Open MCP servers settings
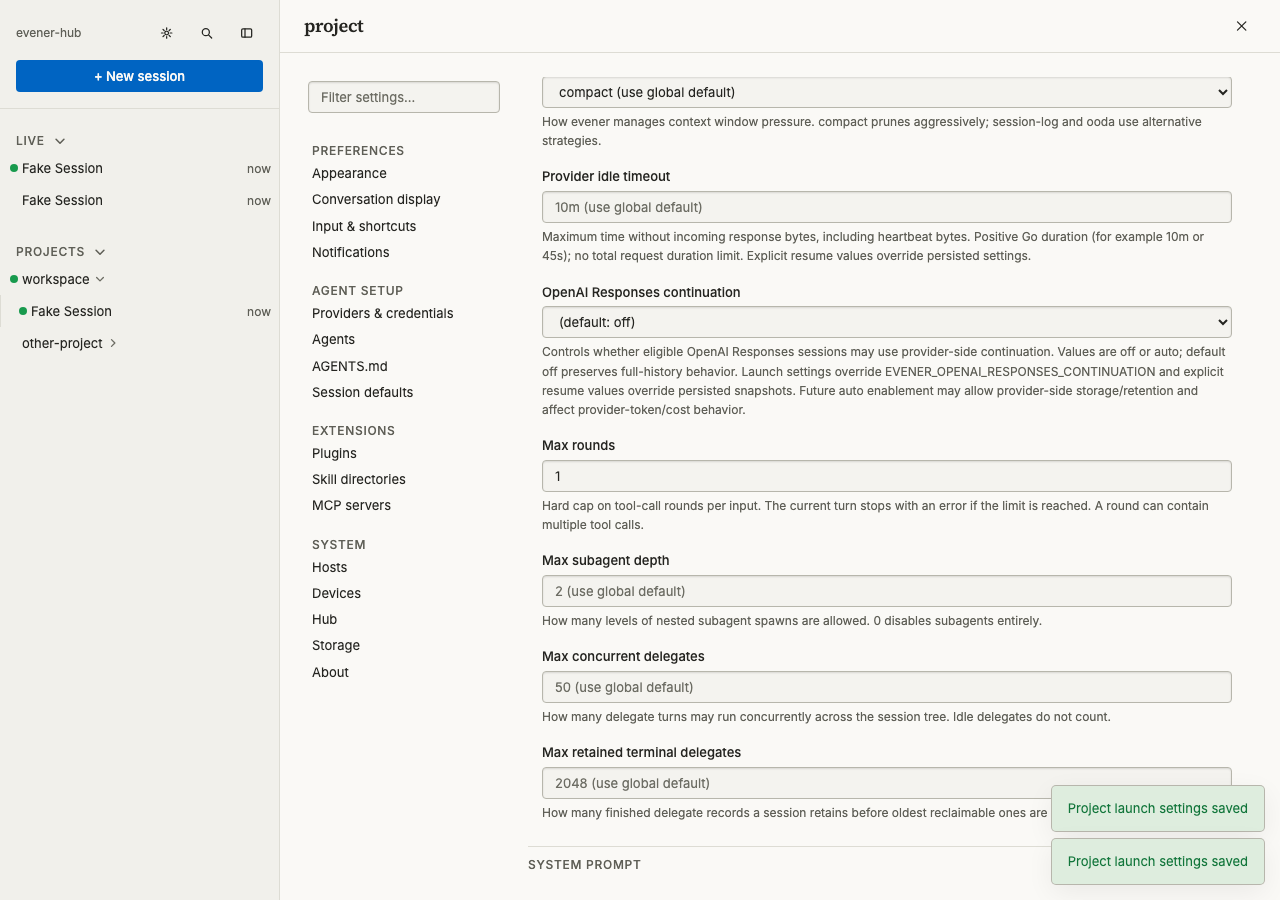Screen dimensions: 1280x900 tap(351, 505)
